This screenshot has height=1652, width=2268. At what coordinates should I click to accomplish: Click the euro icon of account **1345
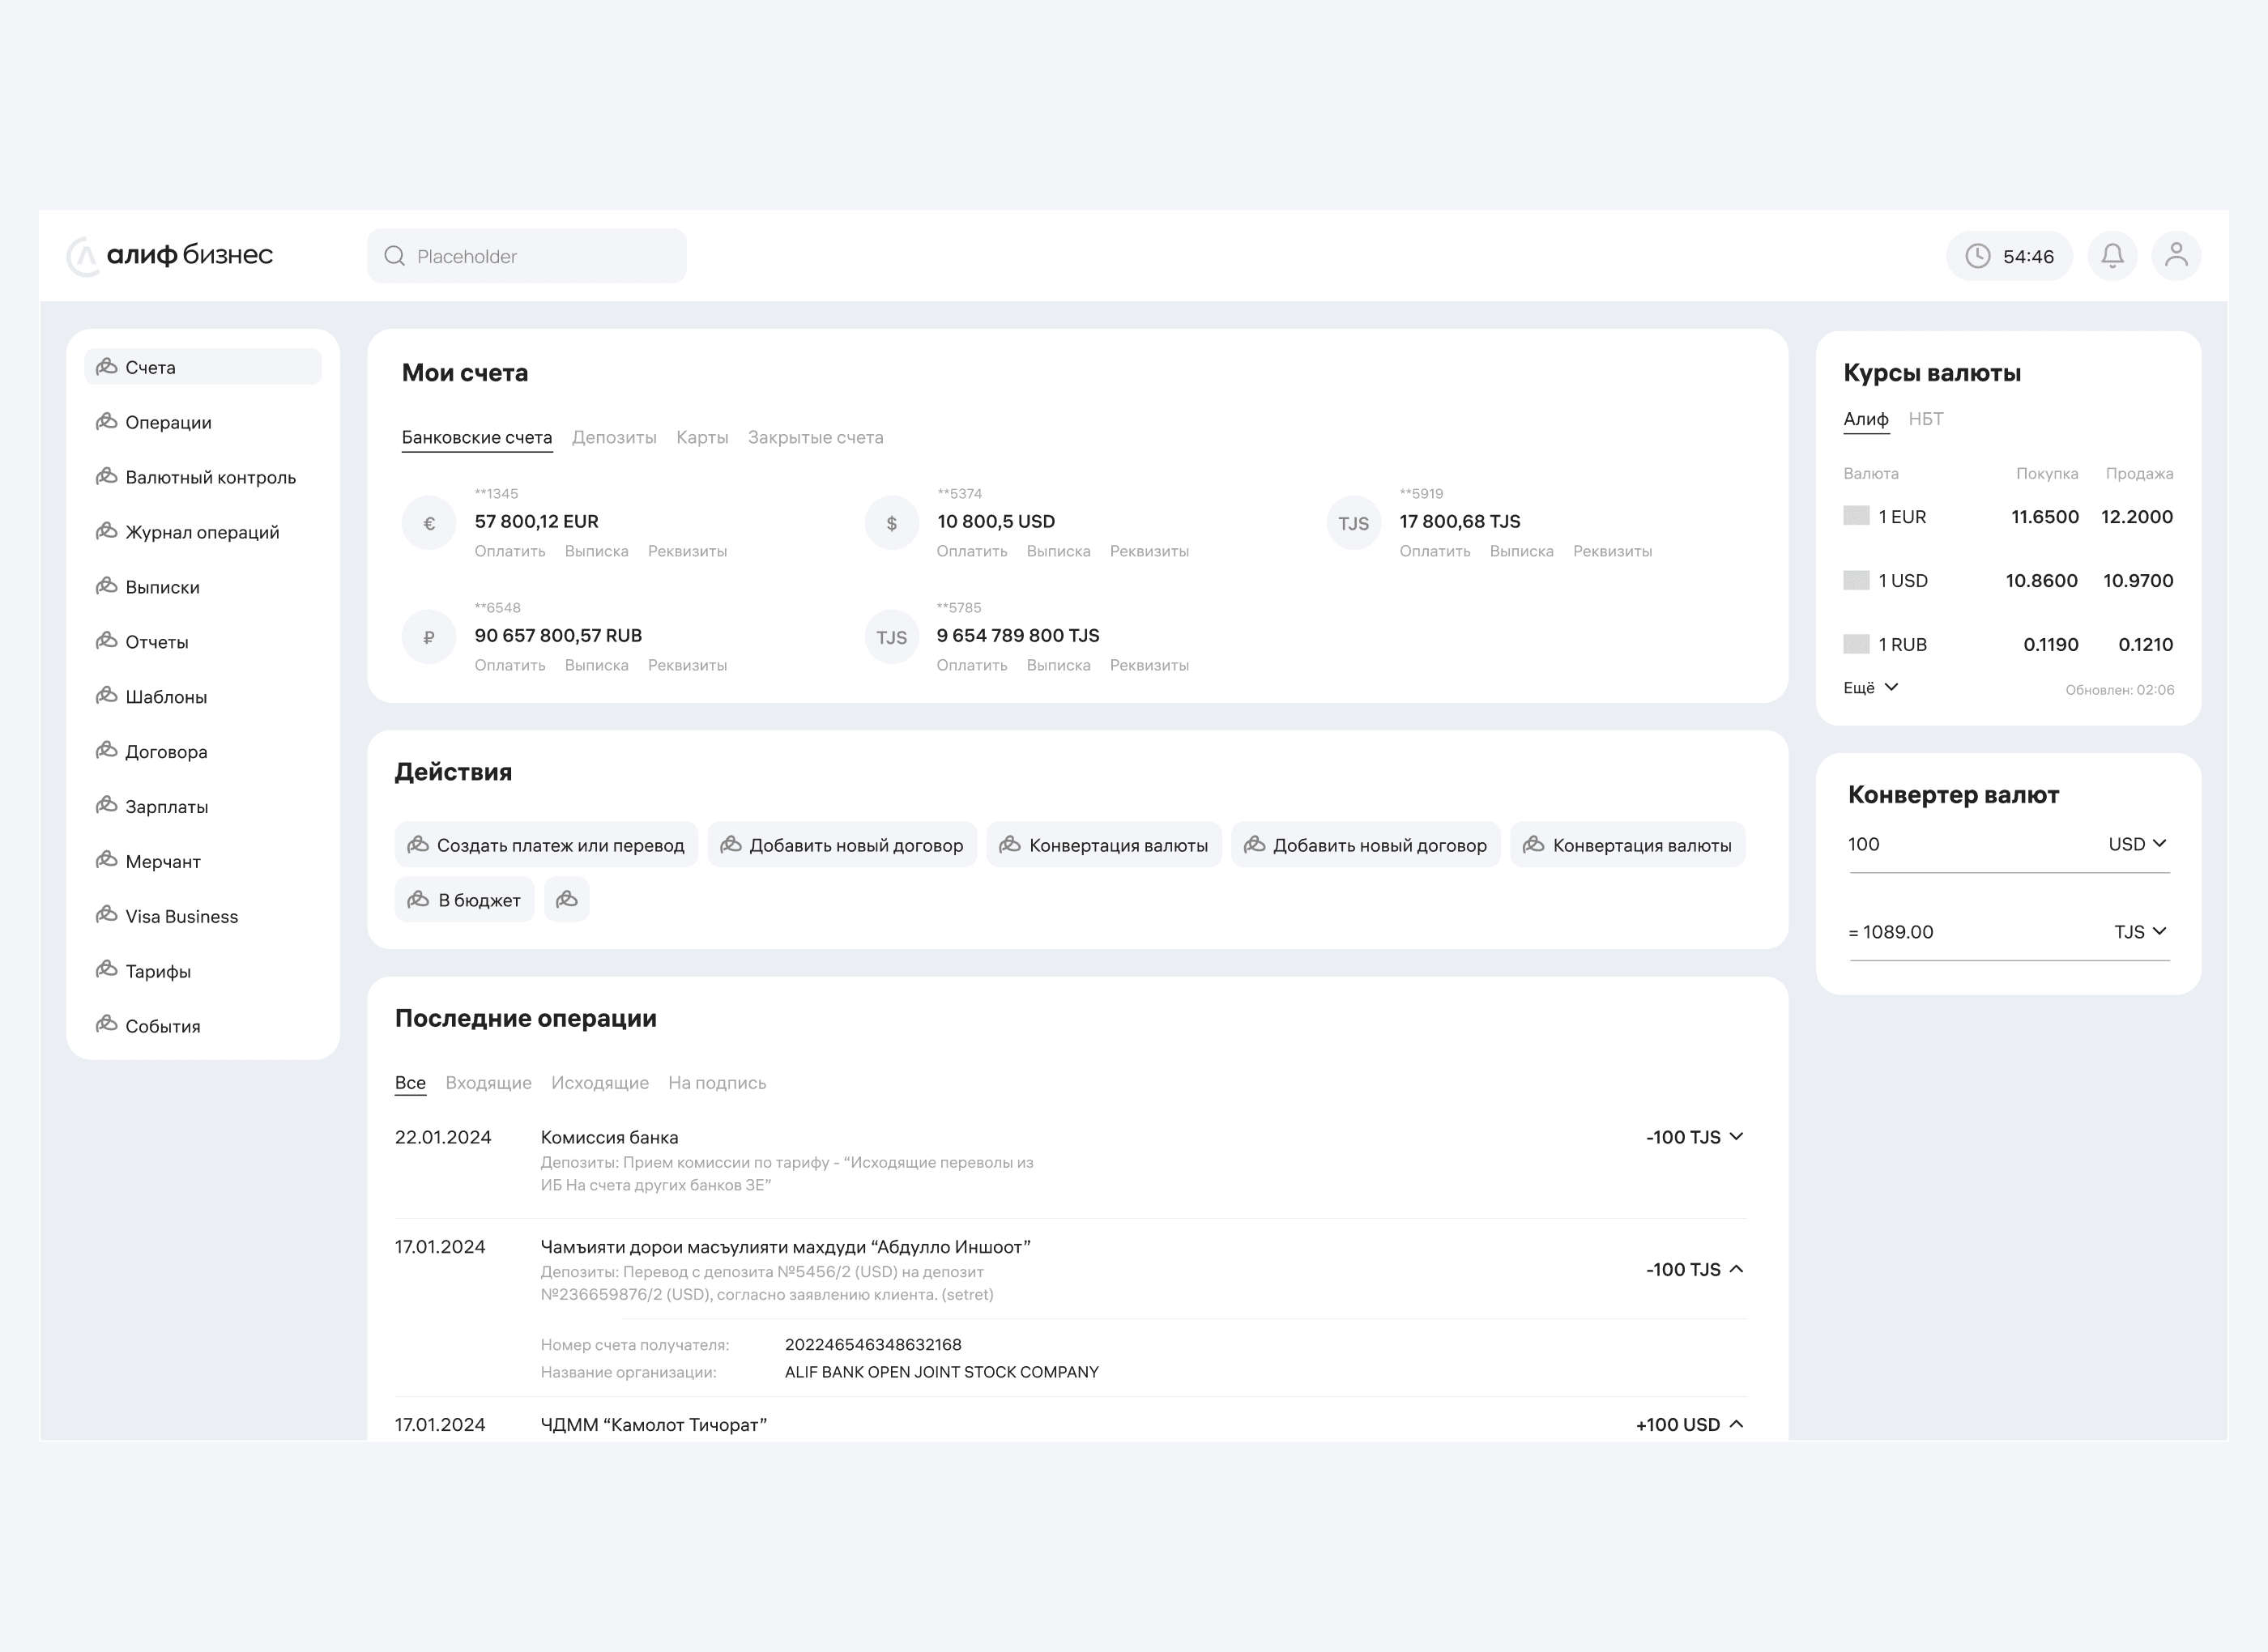click(x=429, y=523)
